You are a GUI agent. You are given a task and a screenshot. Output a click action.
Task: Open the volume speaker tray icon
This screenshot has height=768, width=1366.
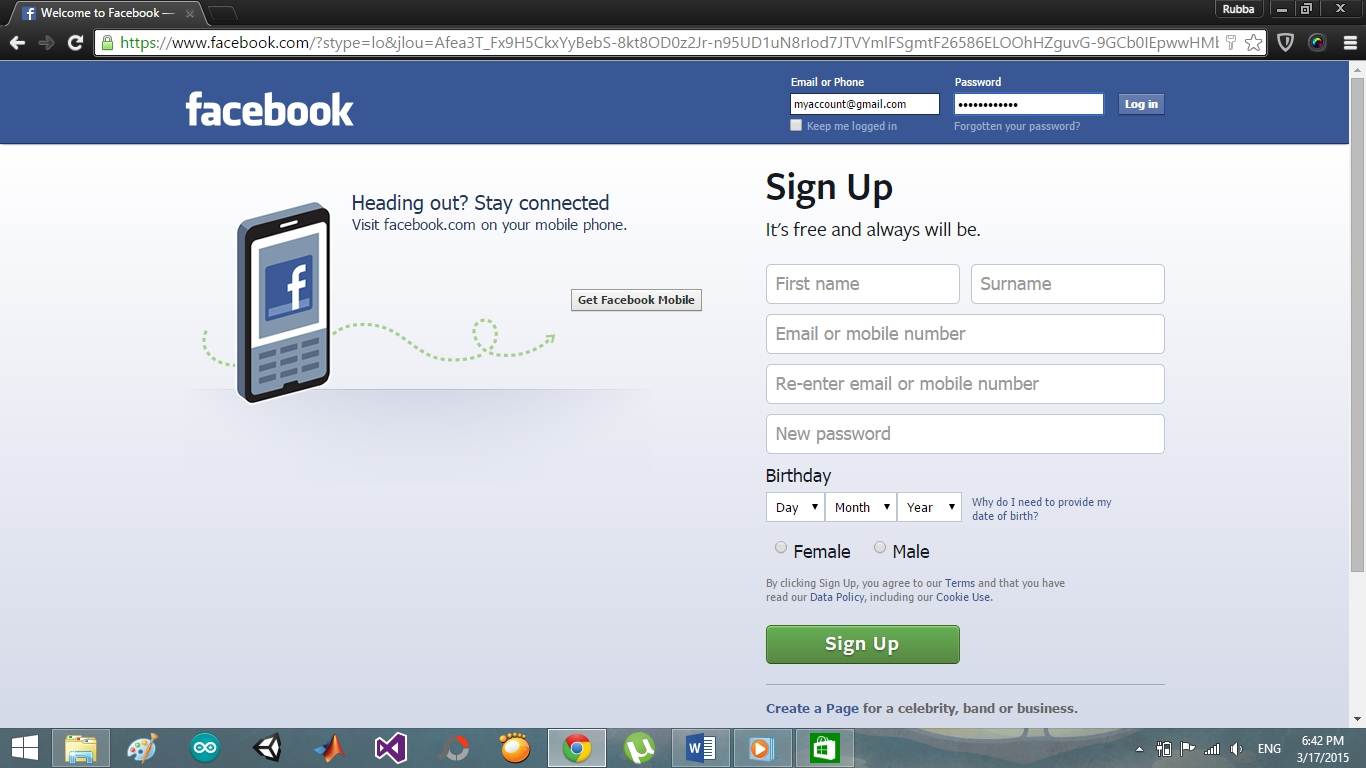click(1237, 748)
